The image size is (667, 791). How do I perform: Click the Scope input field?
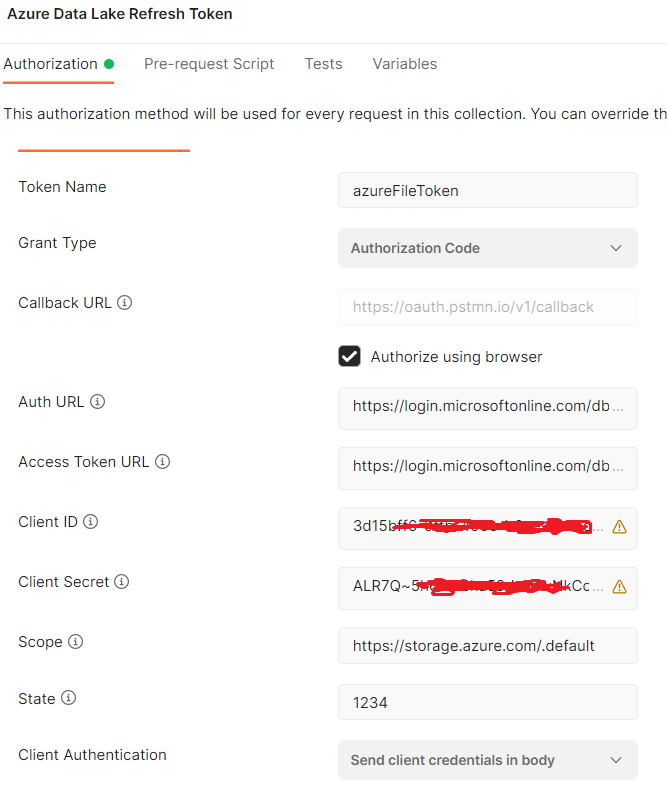(x=487, y=646)
